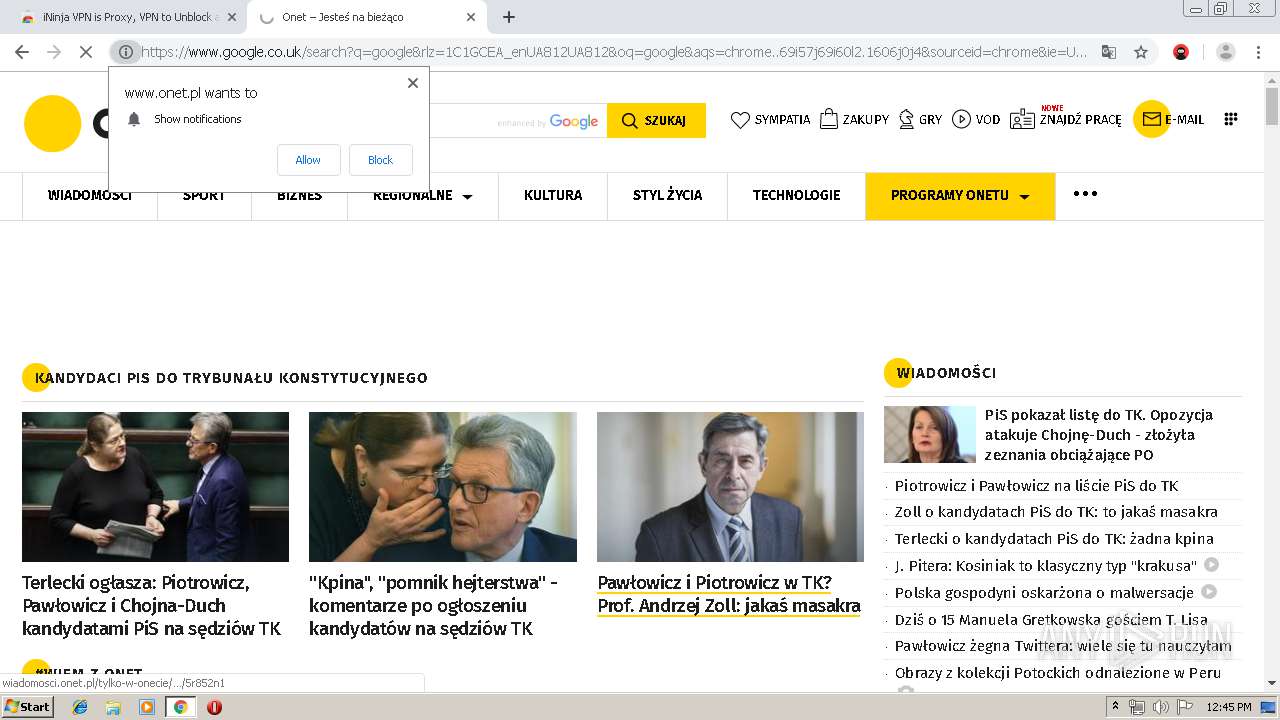Open WIADOMOŚCI sidebar heading
Image resolution: width=1280 pixels, height=720 pixels.
pos(946,373)
